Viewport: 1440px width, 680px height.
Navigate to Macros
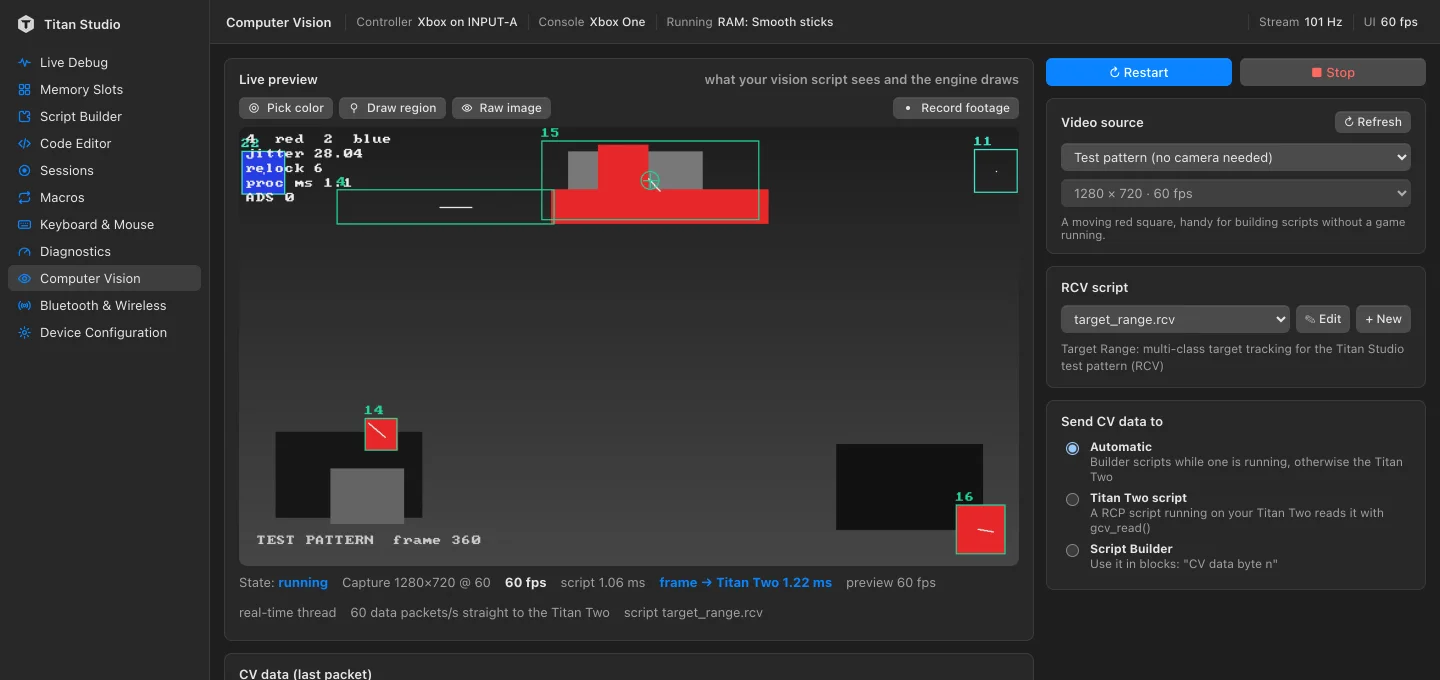click(x=104, y=197)
